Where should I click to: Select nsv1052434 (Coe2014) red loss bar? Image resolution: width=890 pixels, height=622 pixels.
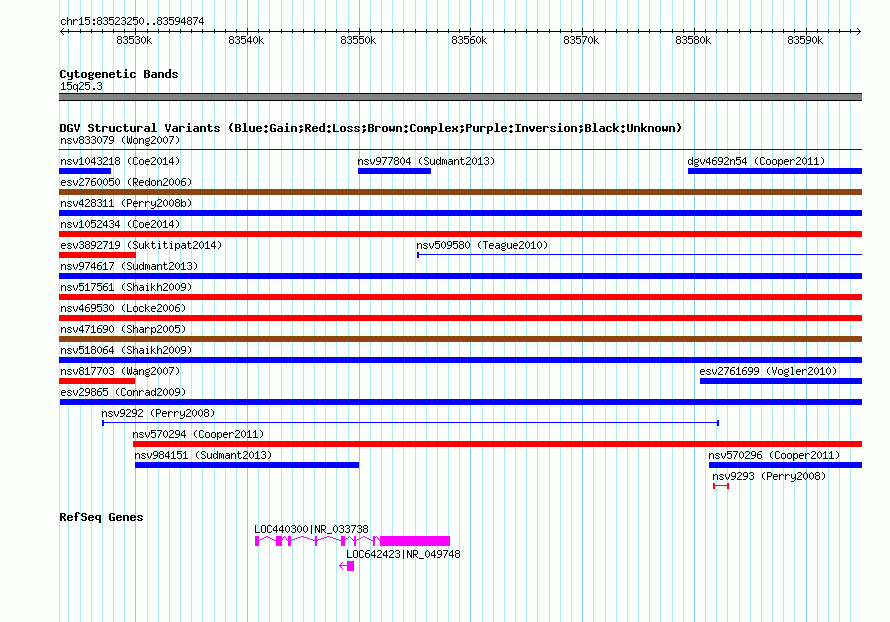(460, 234)
